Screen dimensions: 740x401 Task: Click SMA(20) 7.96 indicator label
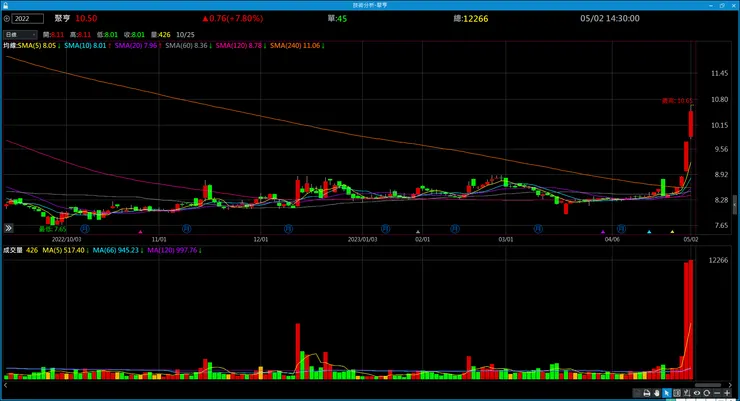click(138, 46)
